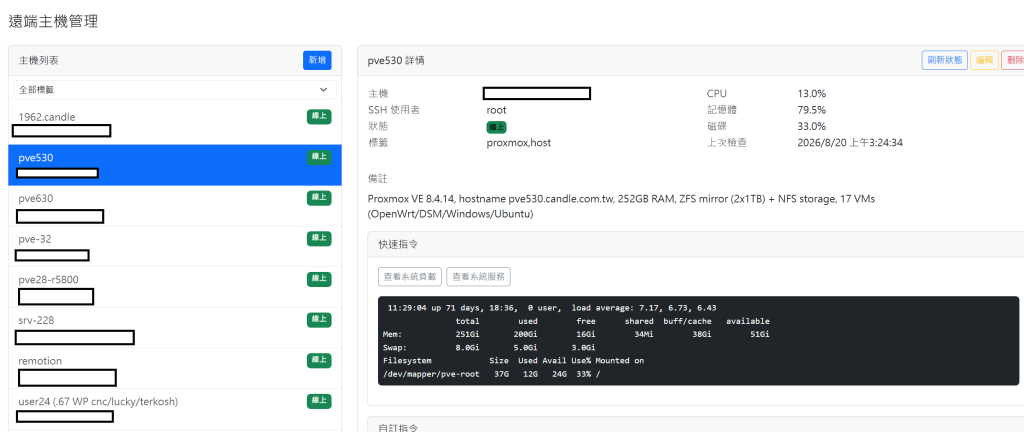The image size is (1024, 432).
Task: Click the 主機列表 panel heading
Action: 39,60
